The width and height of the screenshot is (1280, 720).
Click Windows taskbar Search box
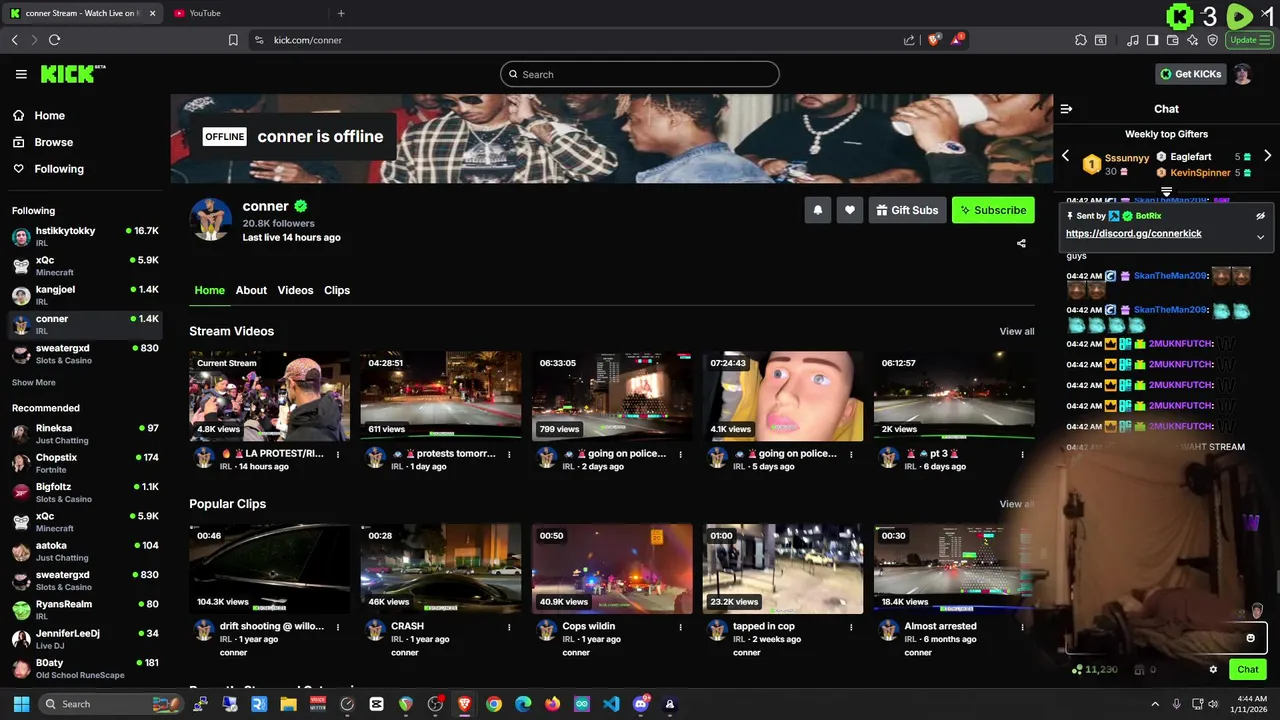tap(112, 704)
